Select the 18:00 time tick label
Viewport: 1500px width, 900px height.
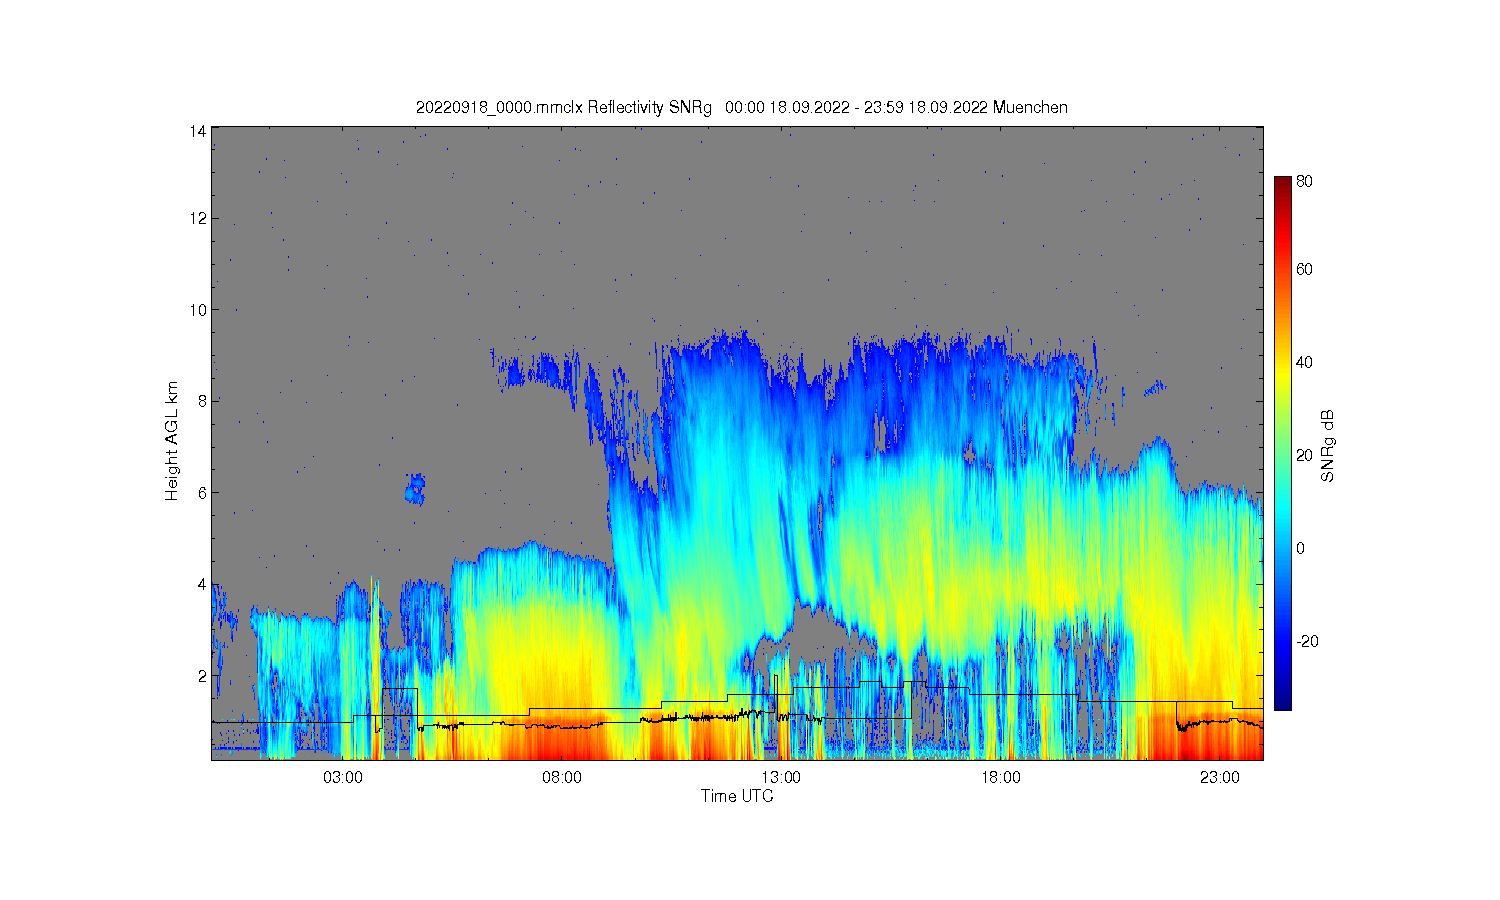coord(1000,778)
